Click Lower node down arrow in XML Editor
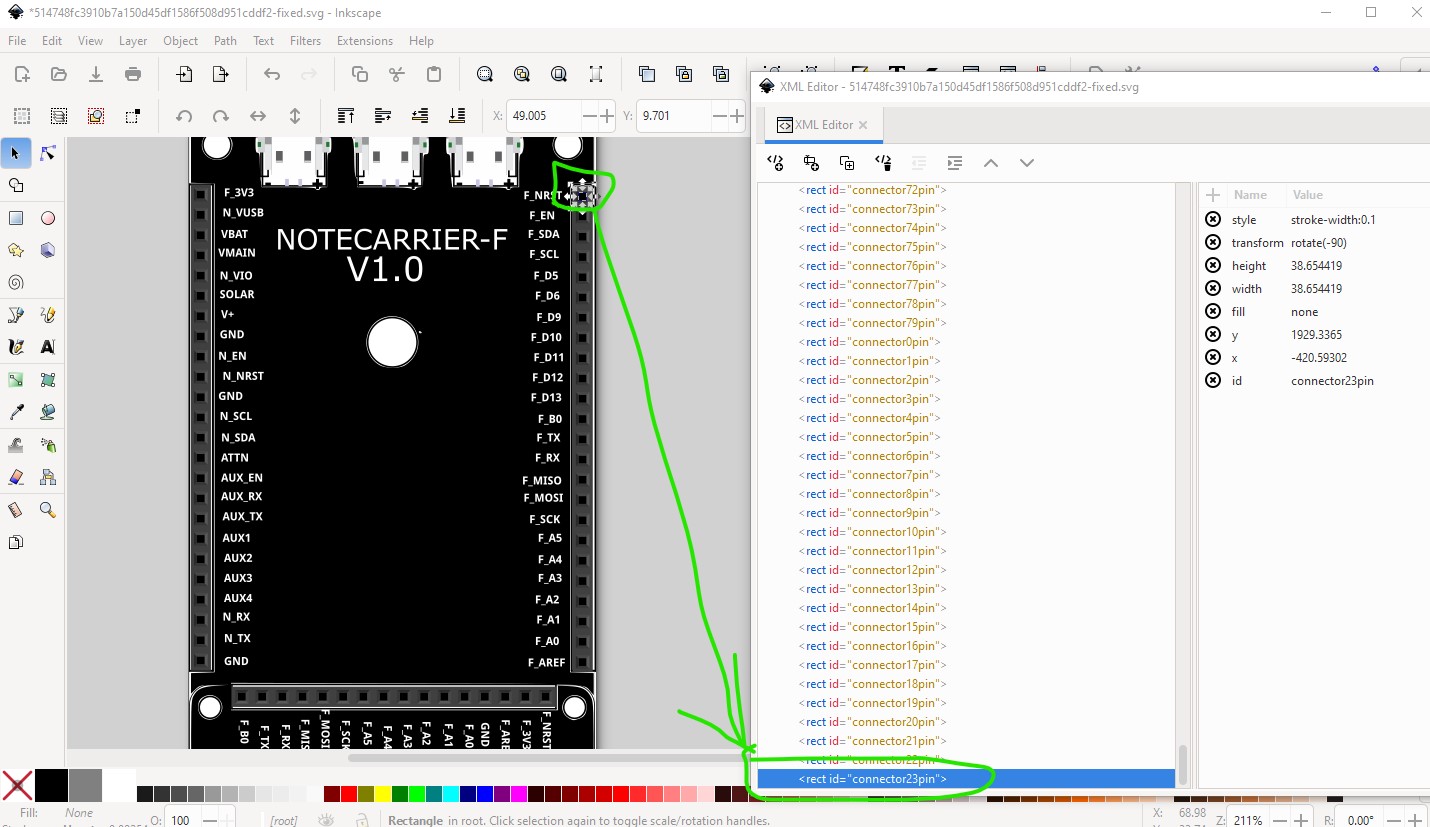 tap(1027, 163)
